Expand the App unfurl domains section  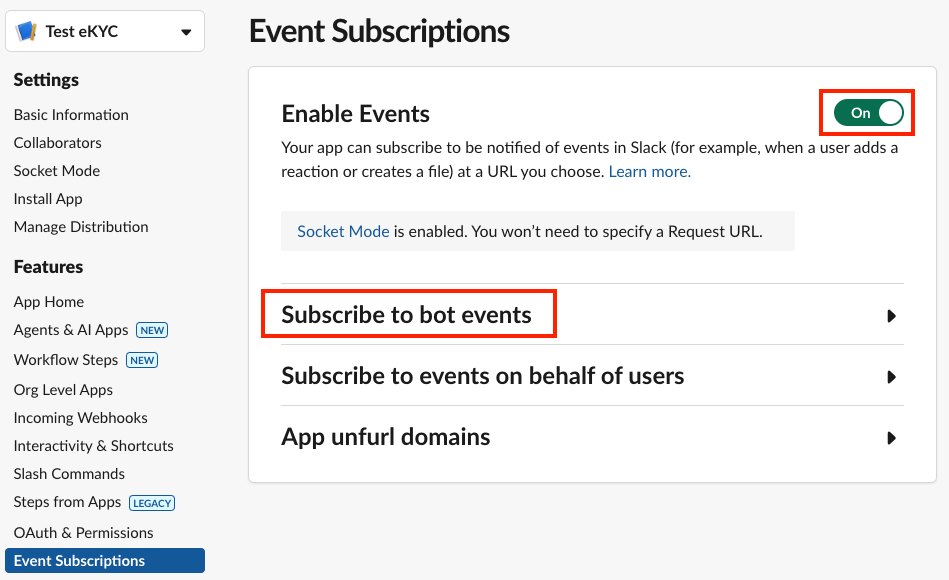click(592, 437)
